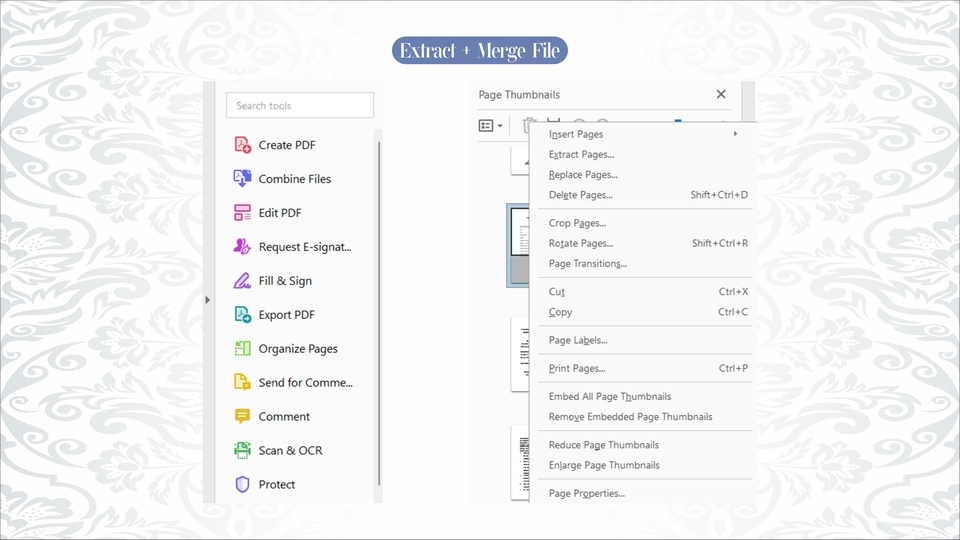
Task: Open Page Transitions... menu entry
Action: tap(644, 263)
